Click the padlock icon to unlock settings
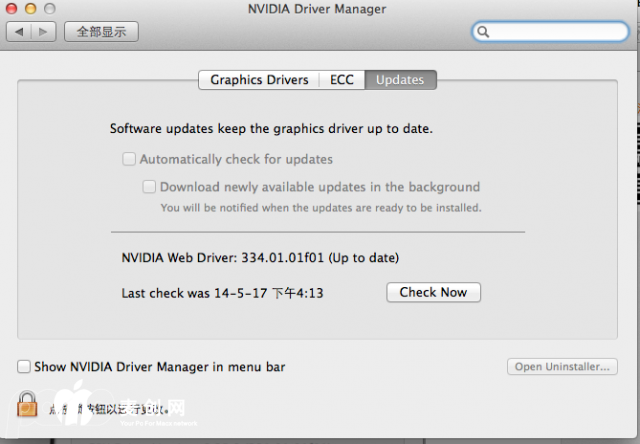Image resolution: width=640 pixels, height=444 pixels. pyautogui.click(x=27, y=405)
